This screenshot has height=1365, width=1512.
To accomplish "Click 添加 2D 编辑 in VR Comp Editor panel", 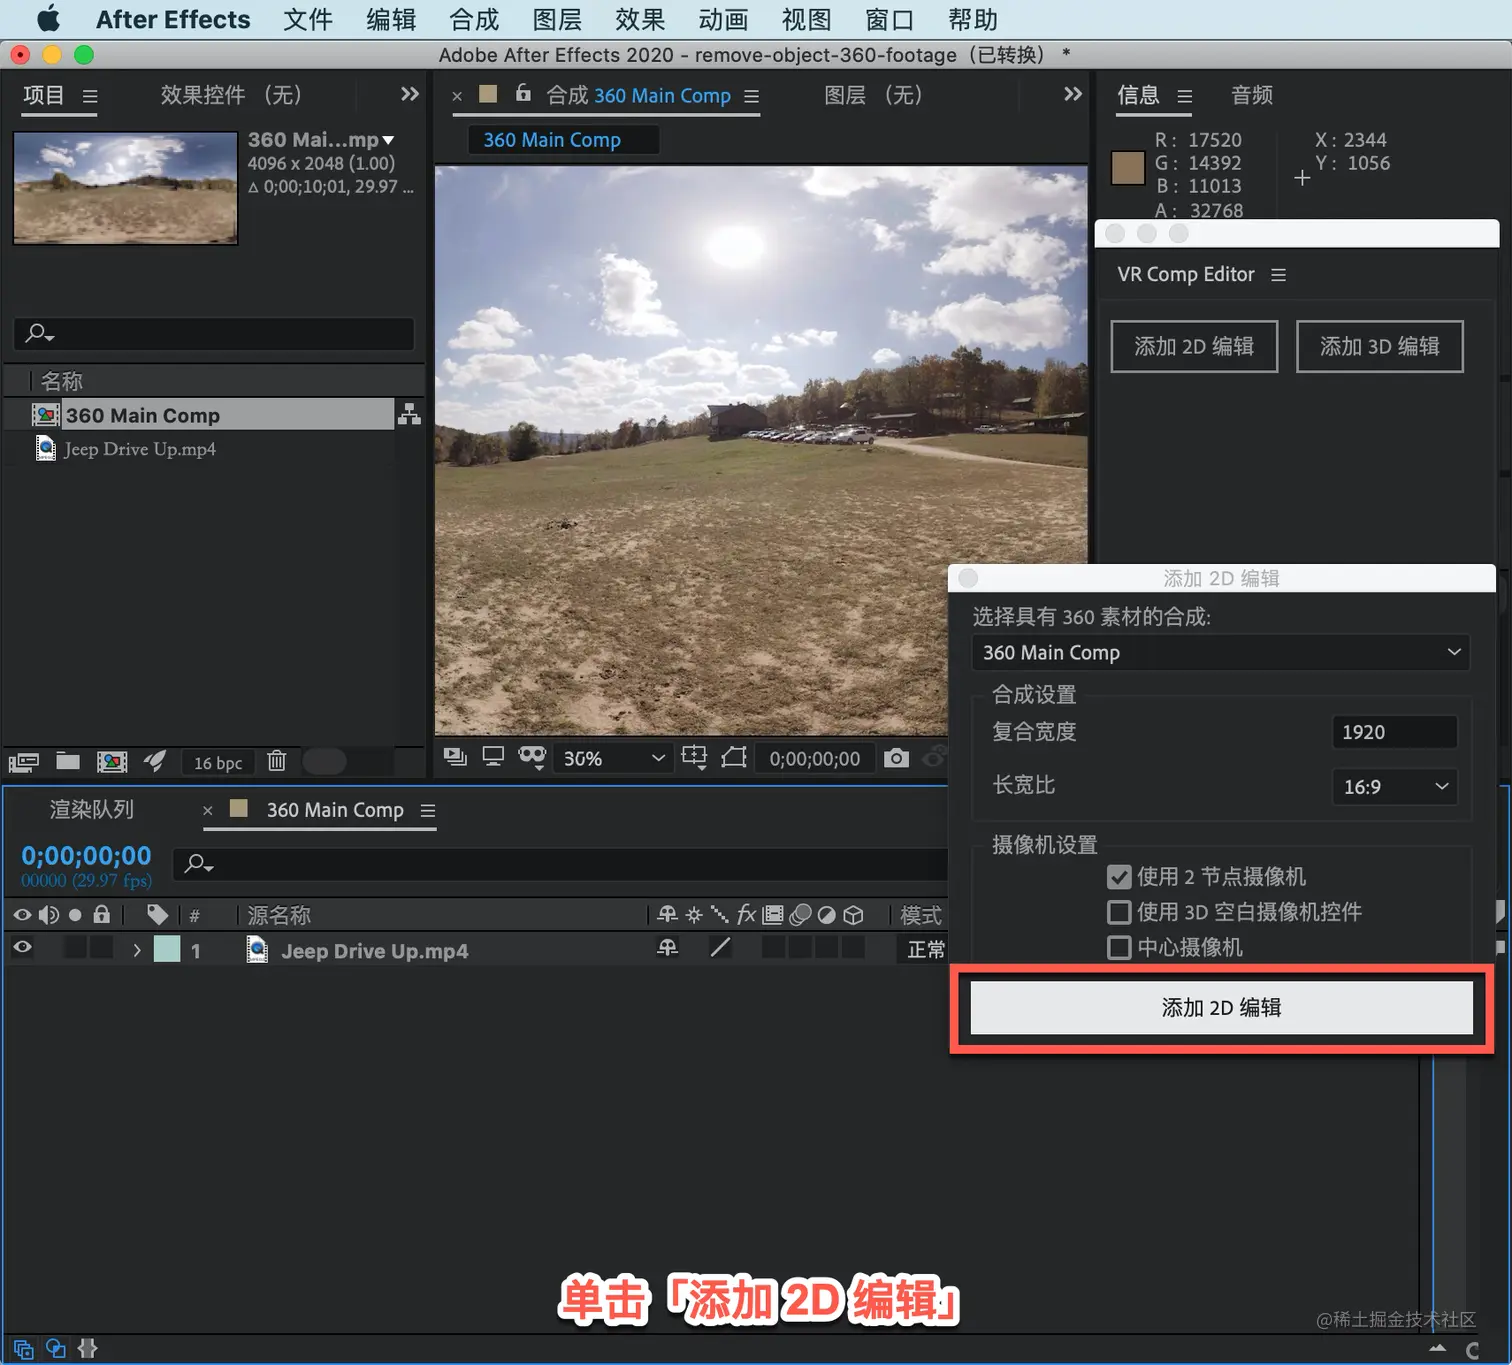I will coord(1194,346).
